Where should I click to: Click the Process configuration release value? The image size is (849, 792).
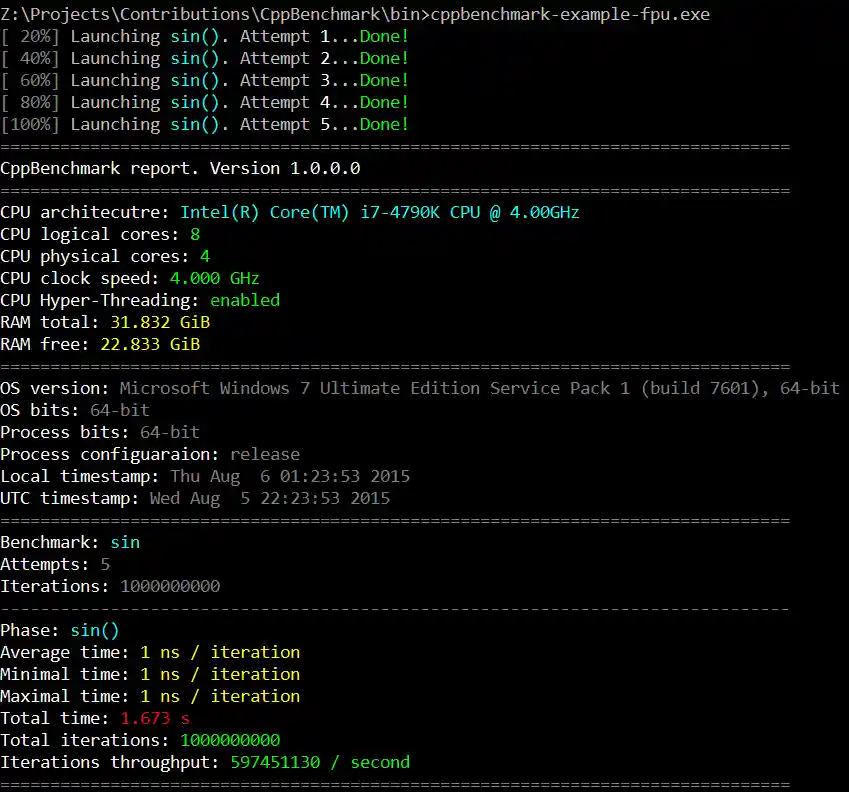pyautogui.click(x=265, y=454)
